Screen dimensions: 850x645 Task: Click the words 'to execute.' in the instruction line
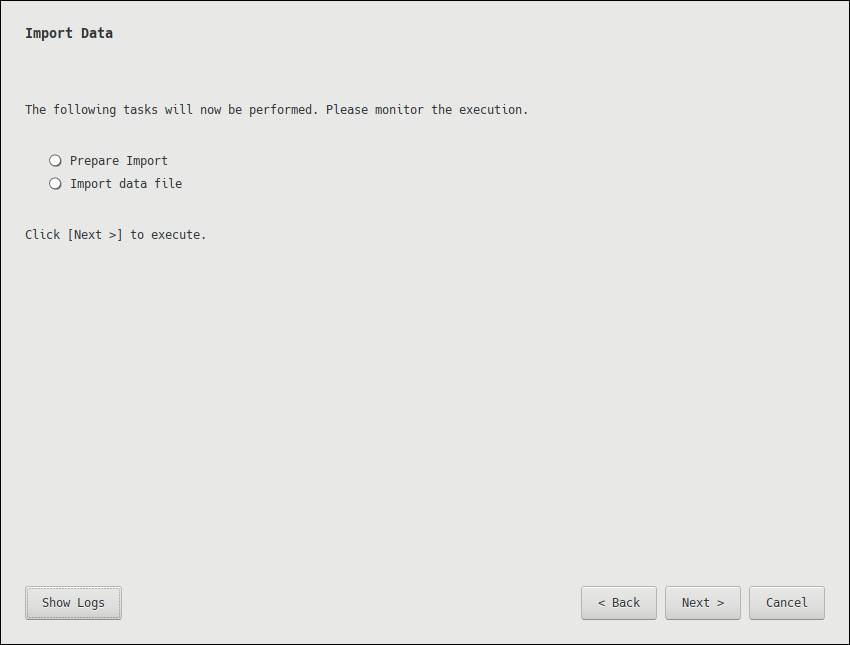pyautogui.click(x=168, y=235)
